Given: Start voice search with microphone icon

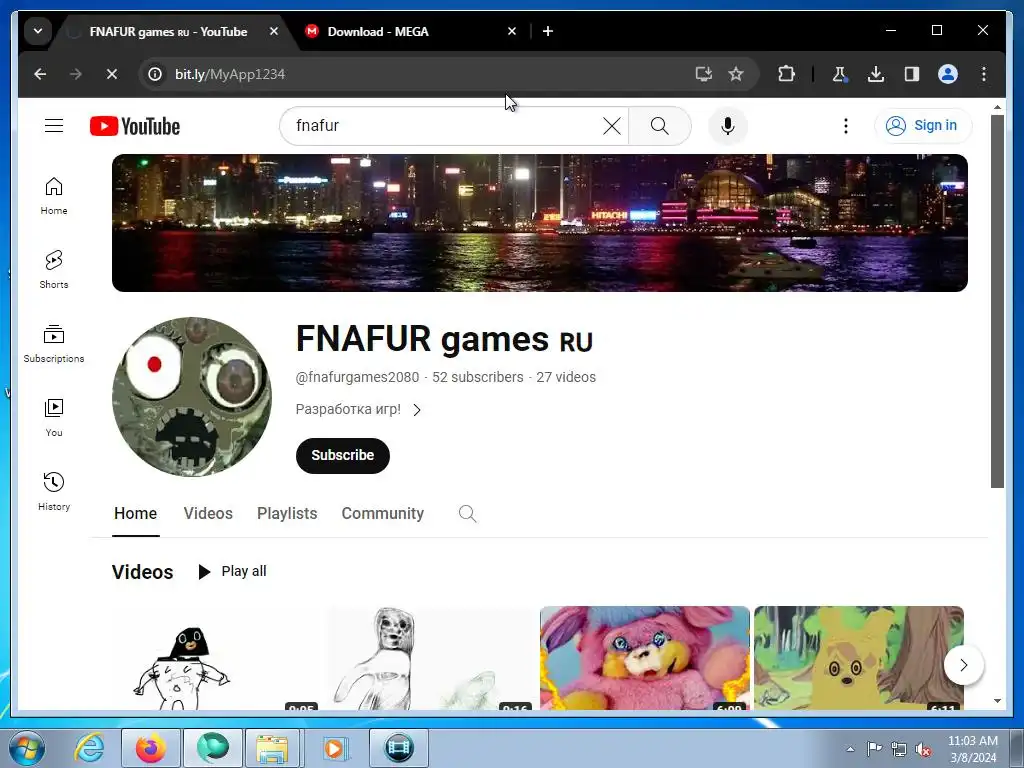Looking at the screenshot, I should tap(728, 125).
